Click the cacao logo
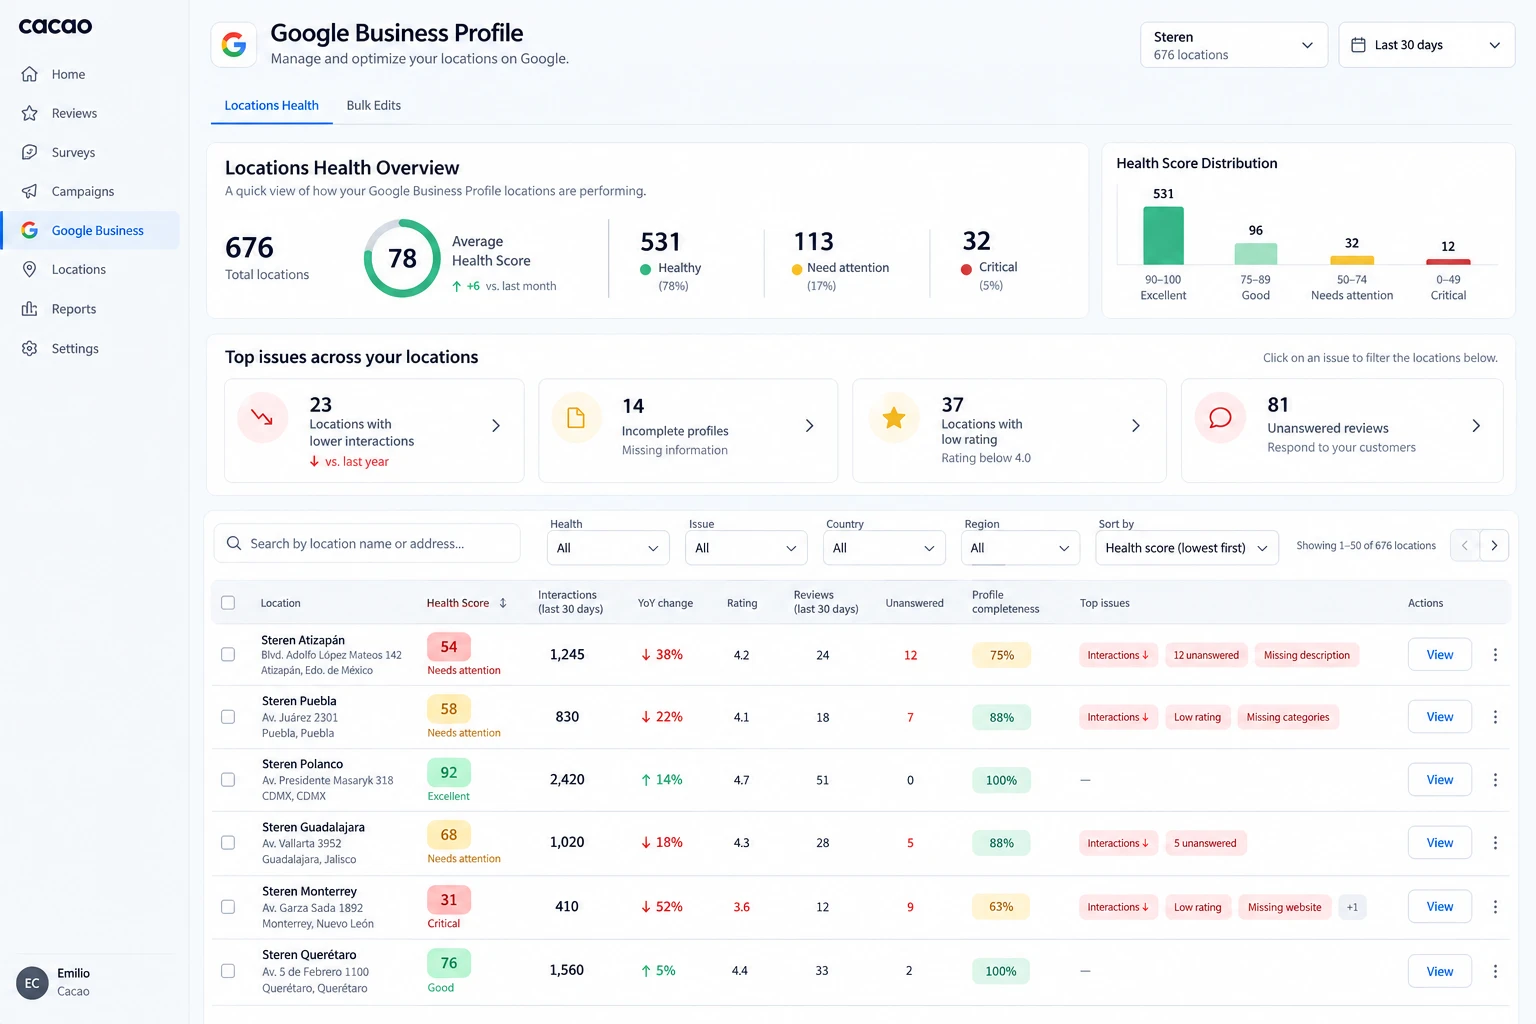Screen dimensions: 1536x1024 coord(55,26)
